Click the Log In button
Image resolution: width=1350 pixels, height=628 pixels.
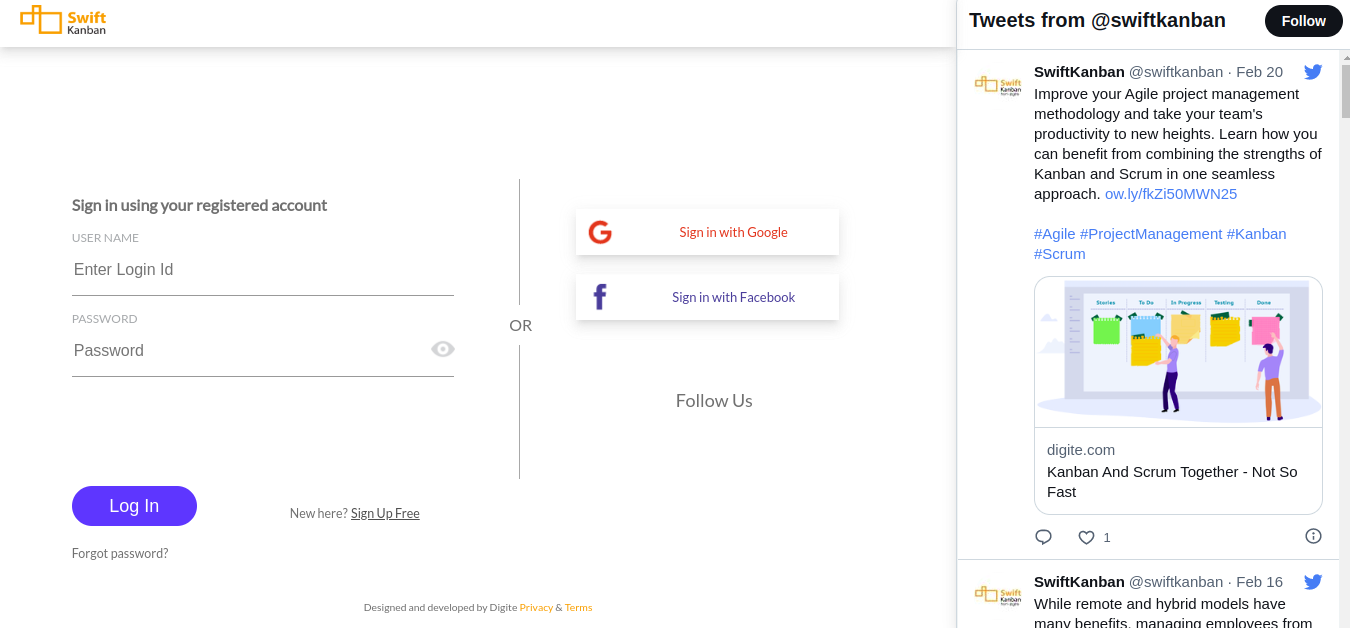134,506
